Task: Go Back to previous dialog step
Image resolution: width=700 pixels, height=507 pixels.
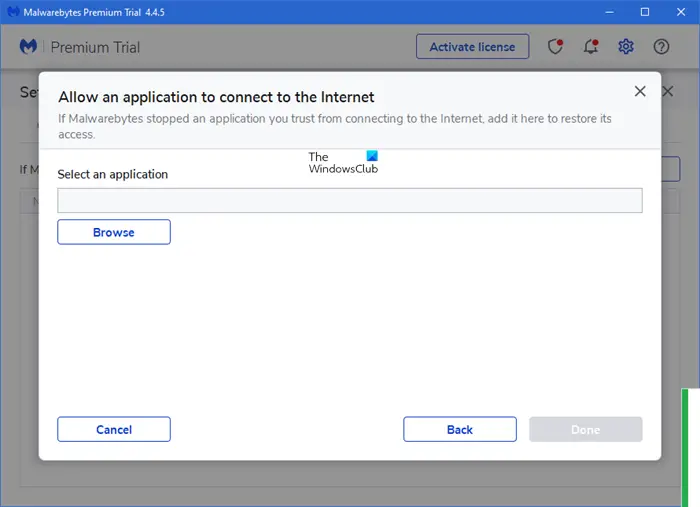Action: (x=460, y=429)
